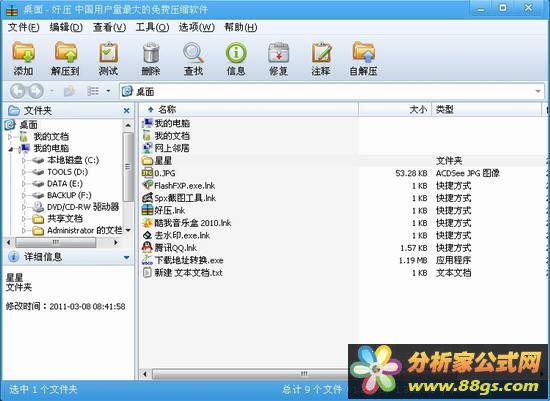This screenshot has height=401, width=550.
Task: Select 去水印.exe.lnk shortcut
Action: coord(182,235)
